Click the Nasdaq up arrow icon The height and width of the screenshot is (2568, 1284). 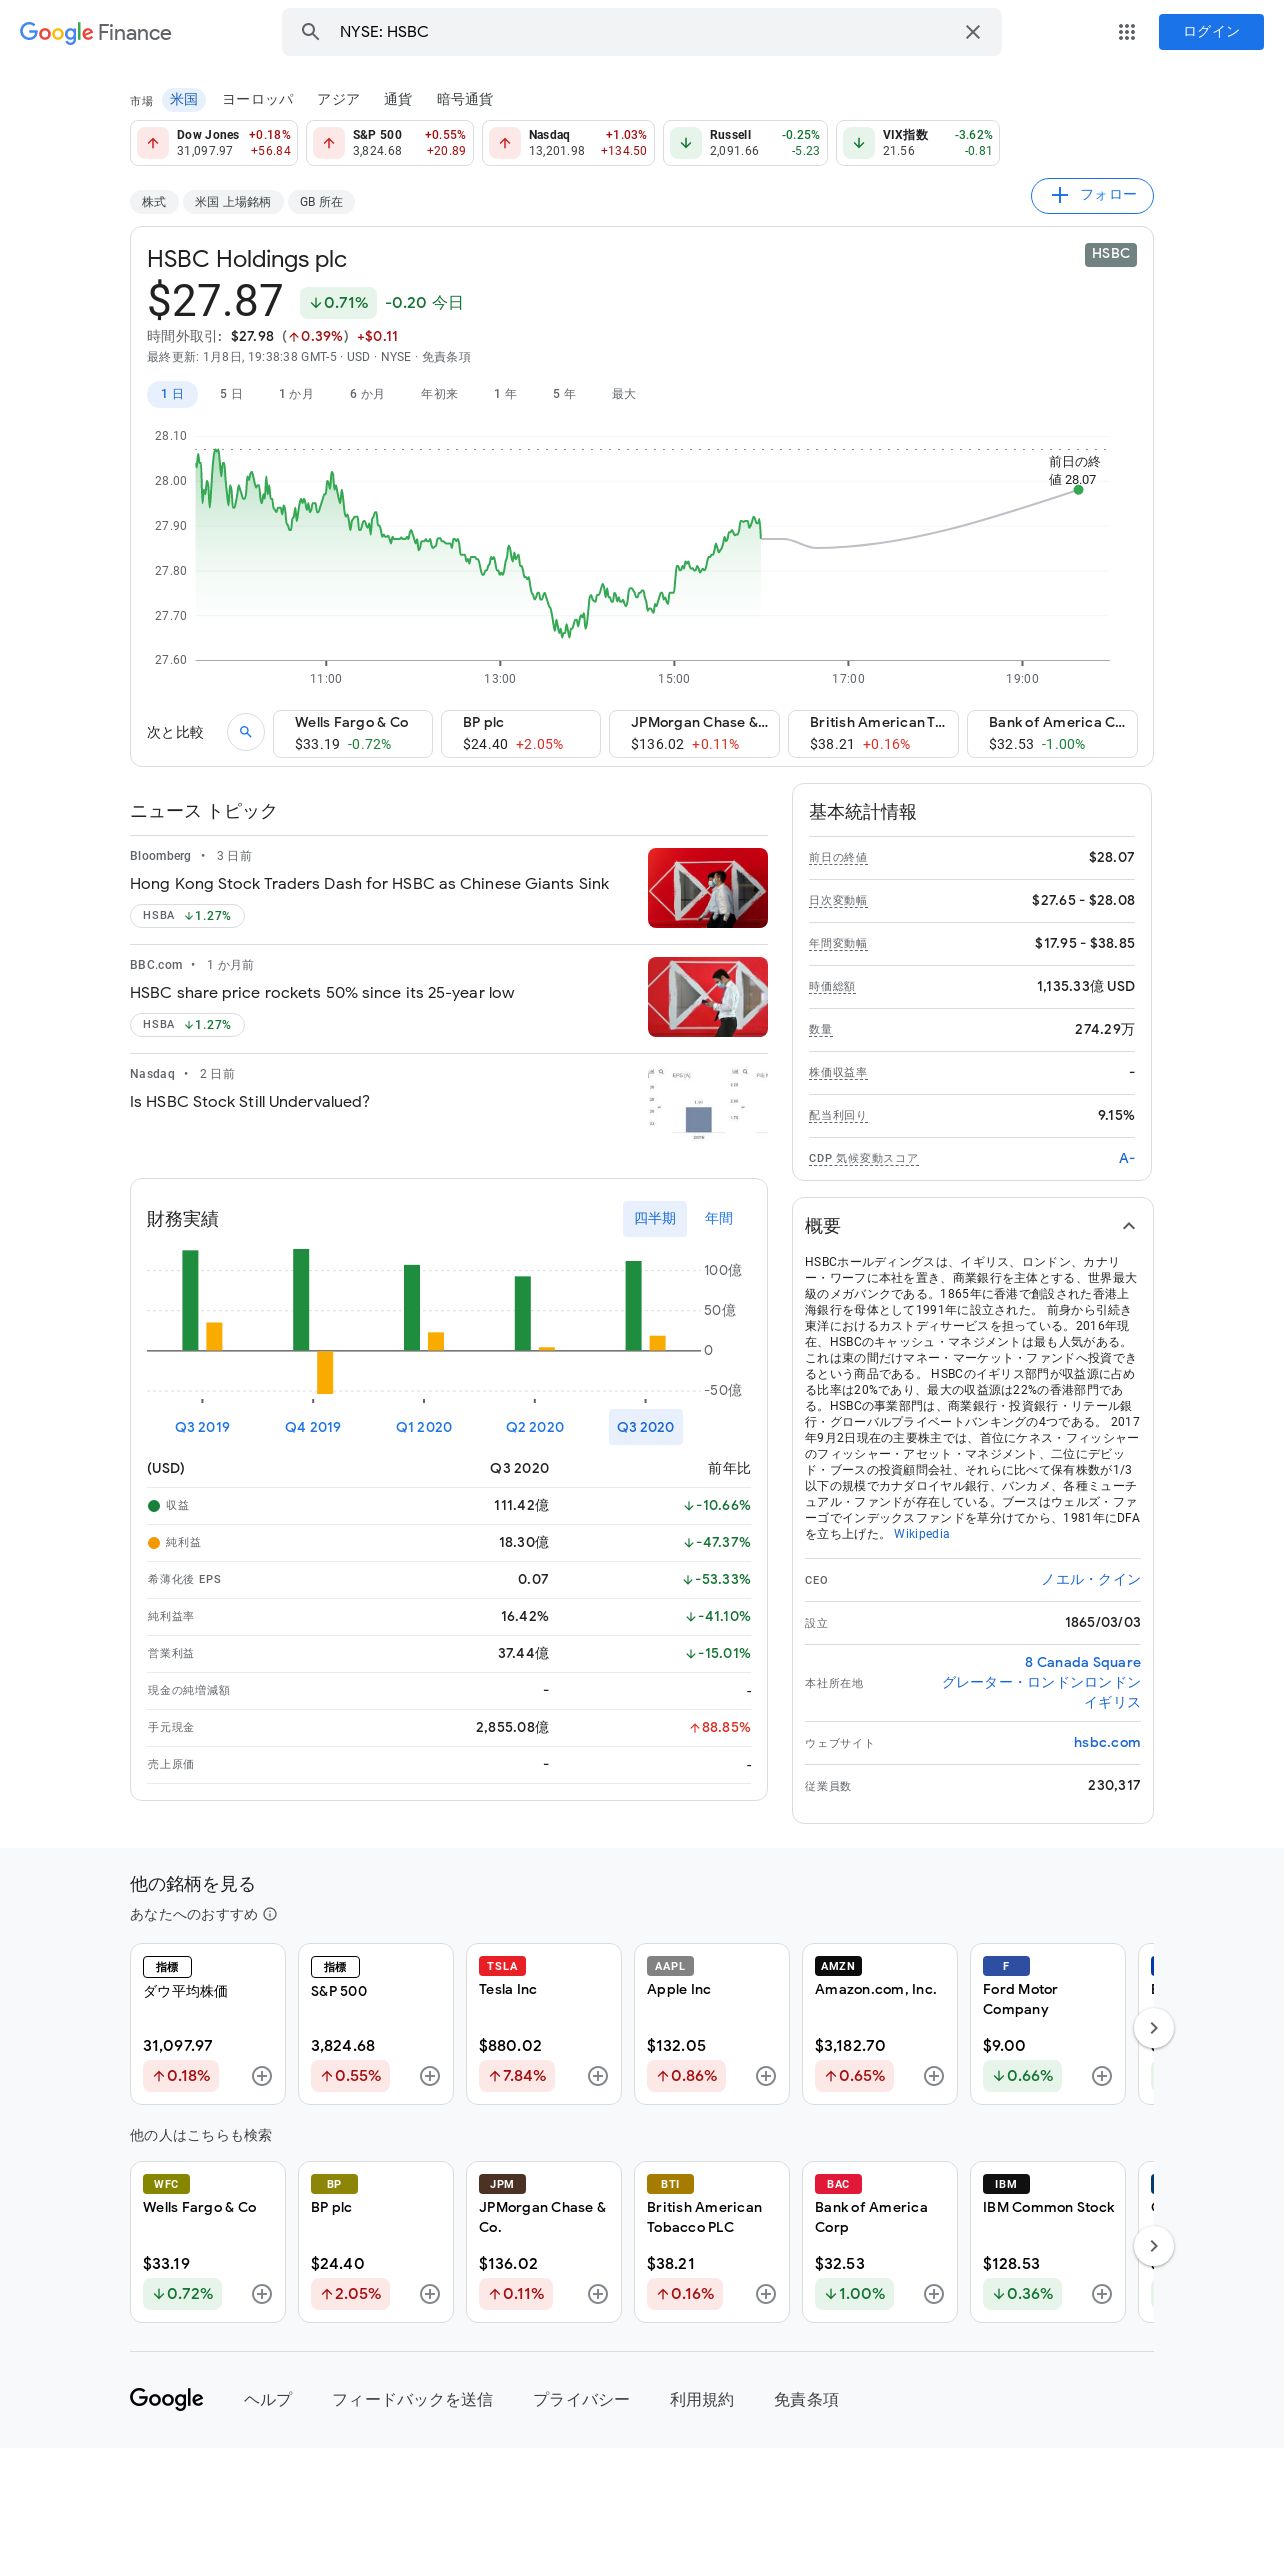505,143
